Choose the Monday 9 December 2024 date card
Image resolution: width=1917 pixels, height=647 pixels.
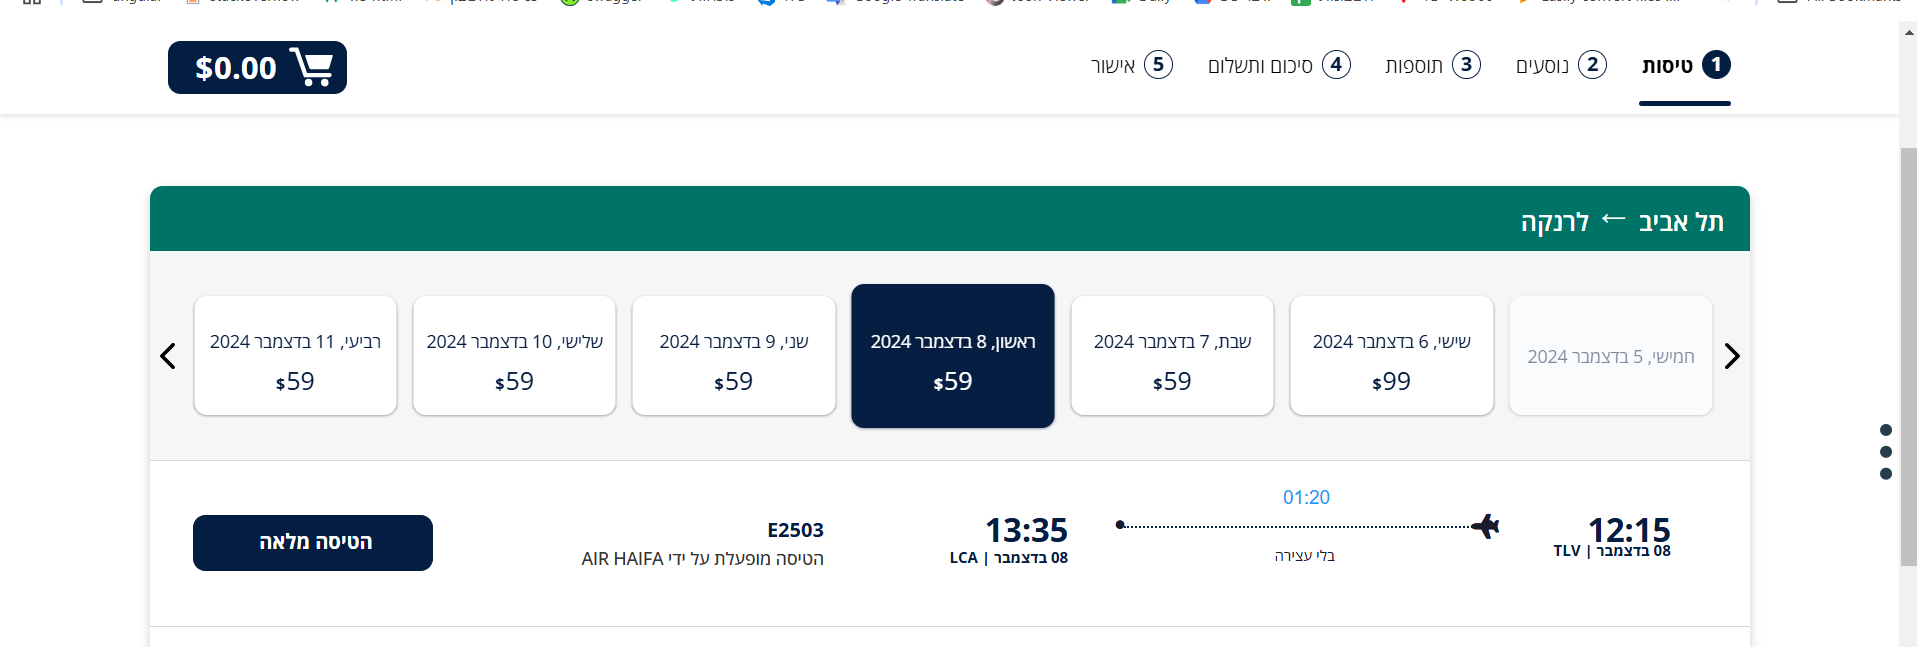pyautogui.click(x=733, y=356)
